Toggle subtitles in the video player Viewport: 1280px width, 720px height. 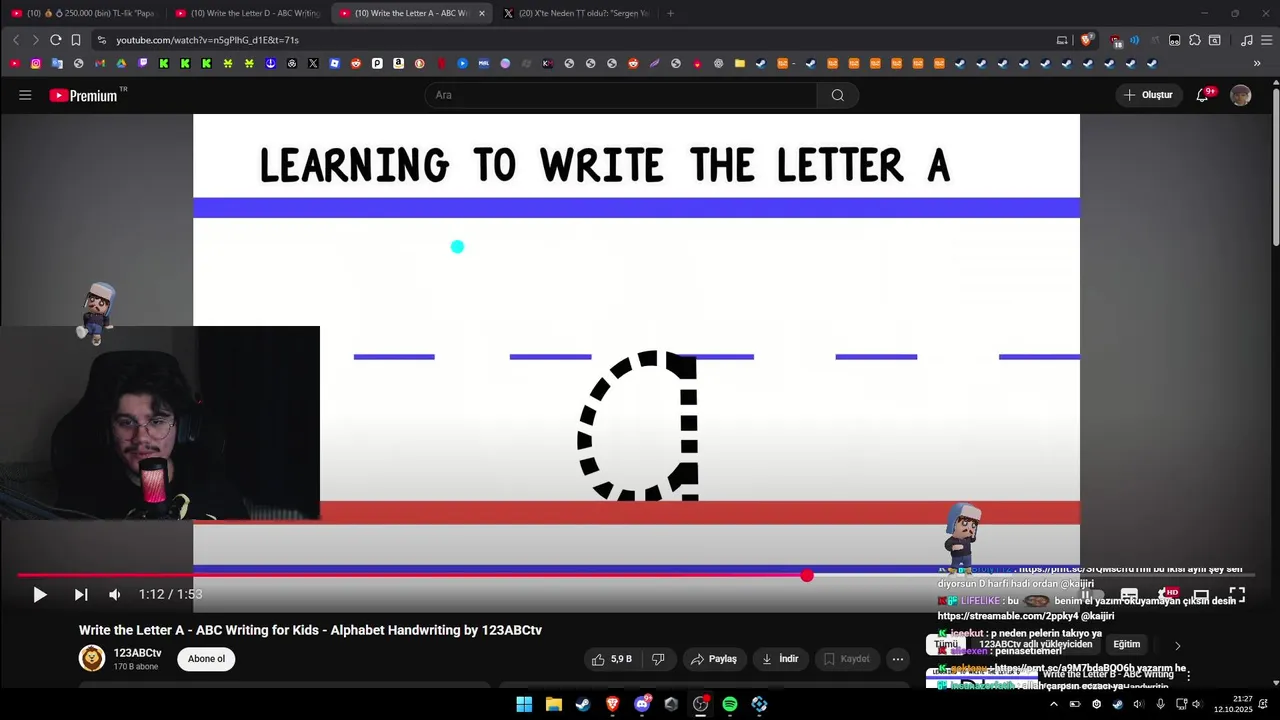1129,595
